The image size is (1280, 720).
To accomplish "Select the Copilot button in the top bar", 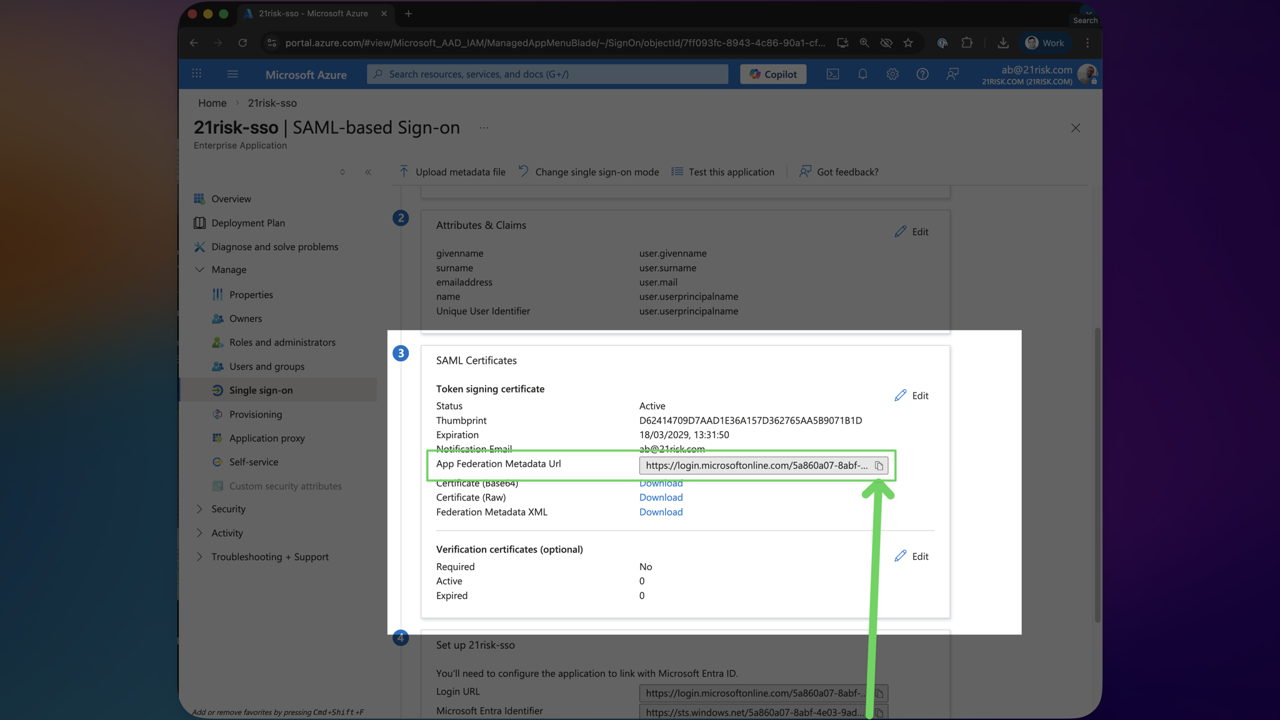I will click(772, 73).
